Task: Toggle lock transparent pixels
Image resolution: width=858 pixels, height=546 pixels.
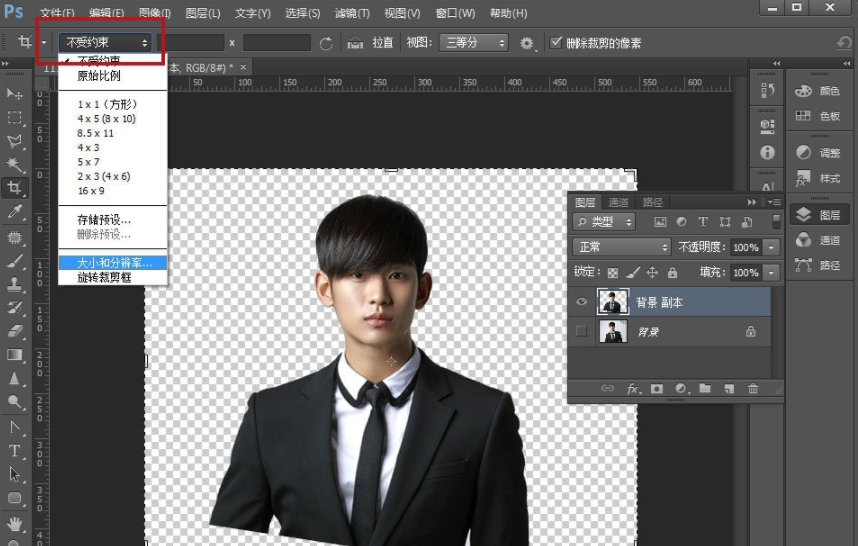Action: click(613, 272)
